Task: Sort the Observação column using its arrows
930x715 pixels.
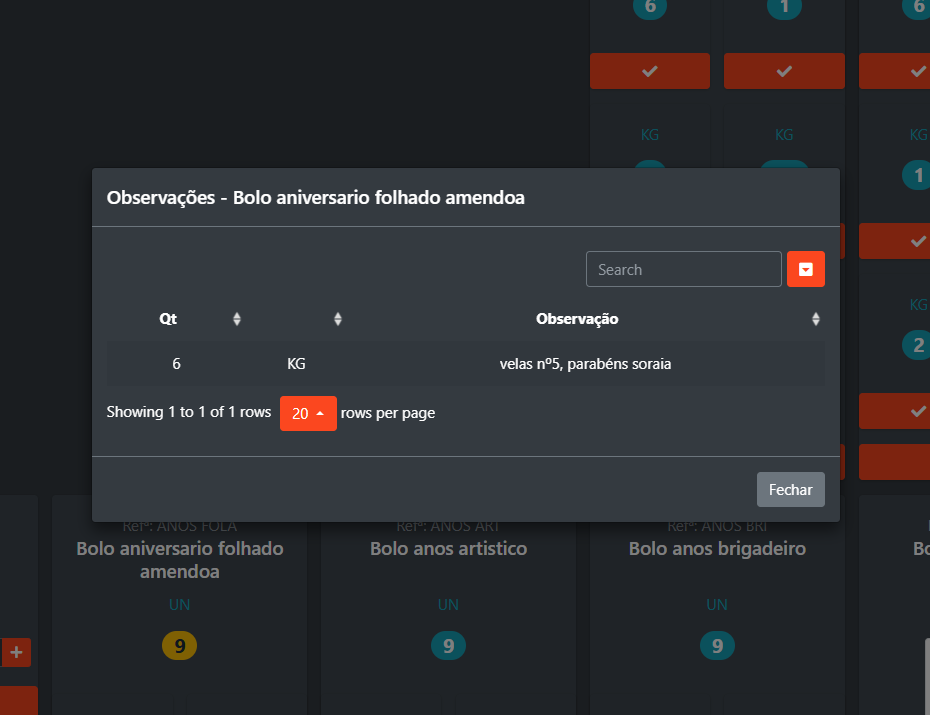Action: click(816, 319)
